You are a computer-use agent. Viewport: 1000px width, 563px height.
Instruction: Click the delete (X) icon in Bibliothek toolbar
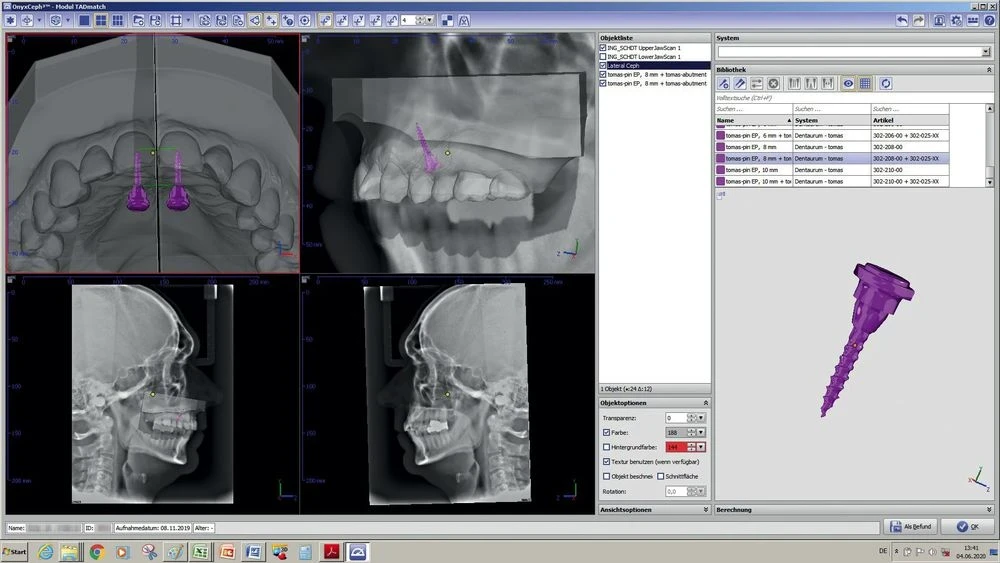click(x=773, y=84)
